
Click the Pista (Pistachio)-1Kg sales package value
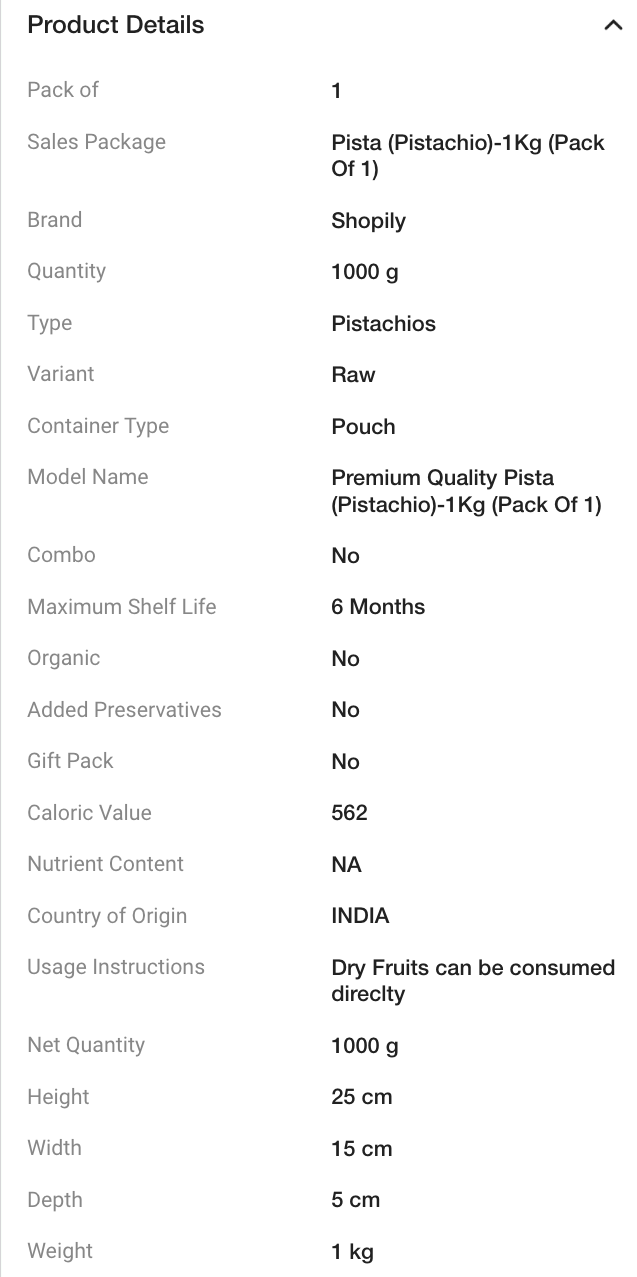467,155
